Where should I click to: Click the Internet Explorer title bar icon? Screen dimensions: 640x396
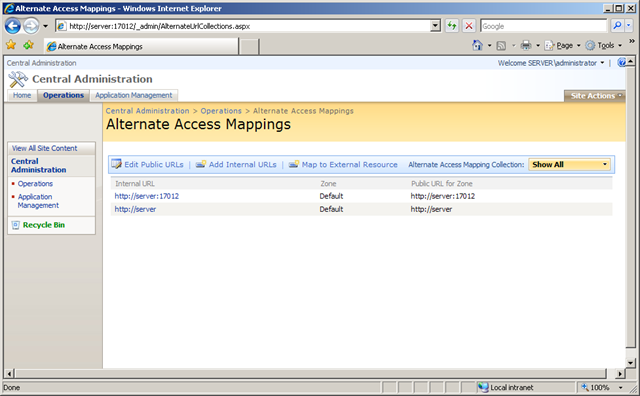click(9, 8)
